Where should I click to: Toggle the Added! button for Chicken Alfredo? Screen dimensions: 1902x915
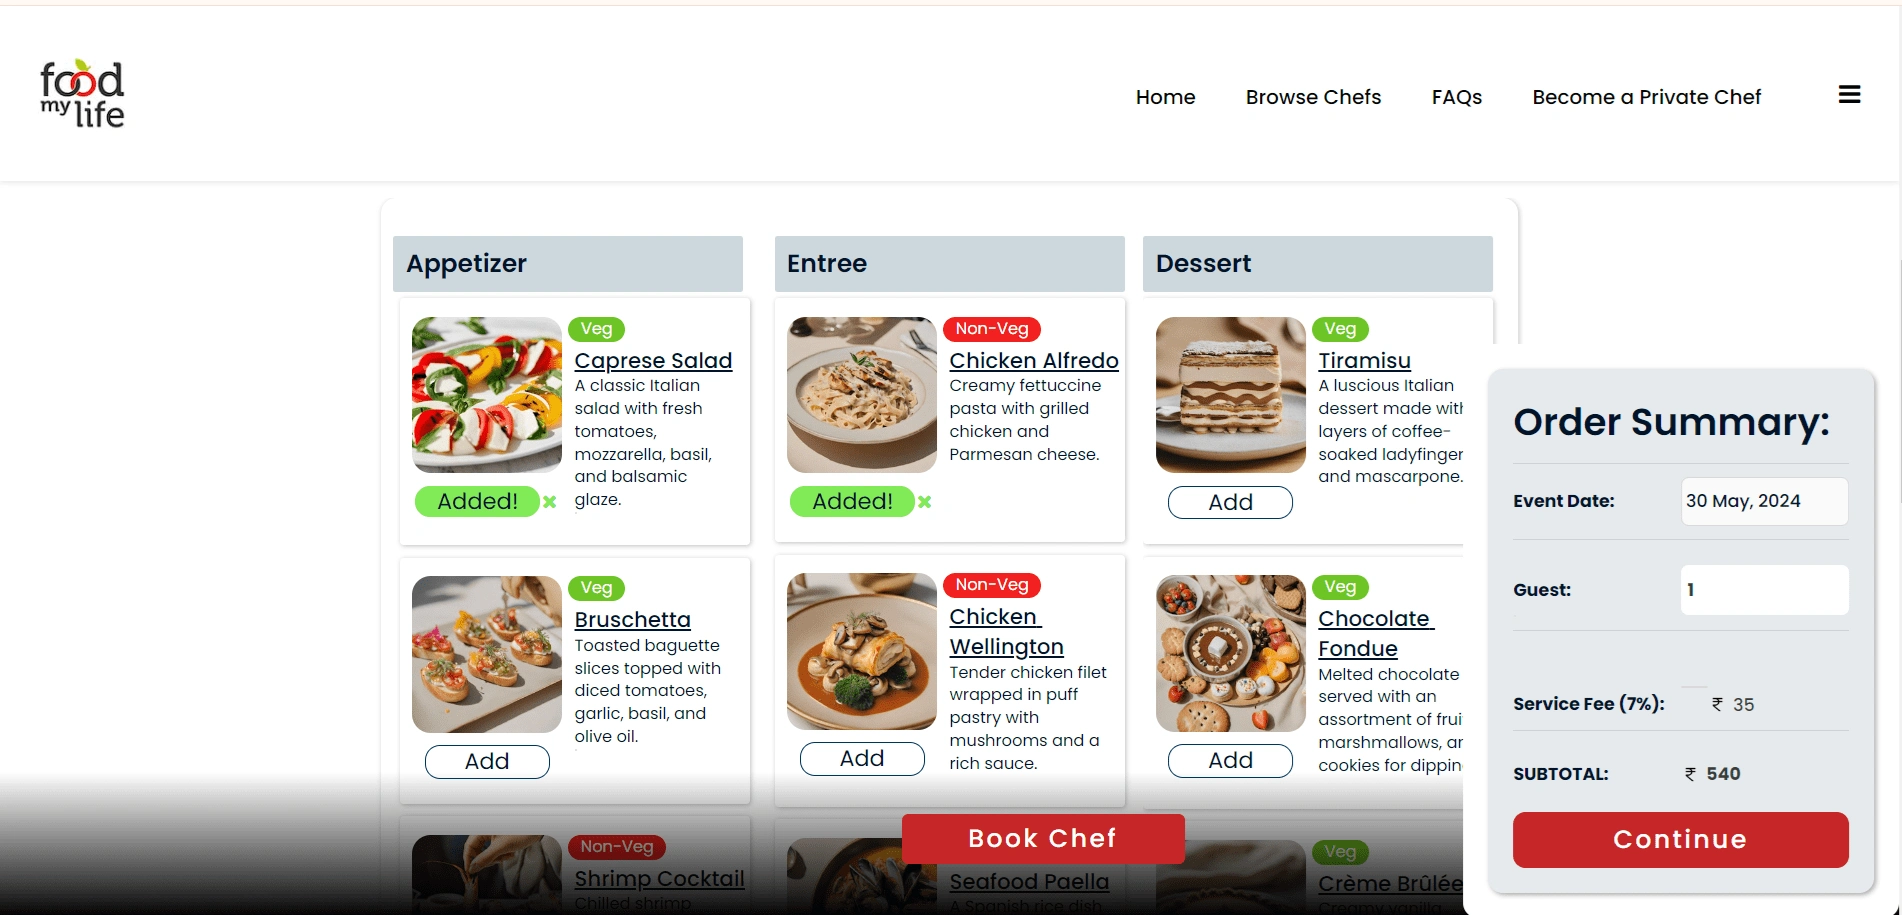(x=852, y=502)
